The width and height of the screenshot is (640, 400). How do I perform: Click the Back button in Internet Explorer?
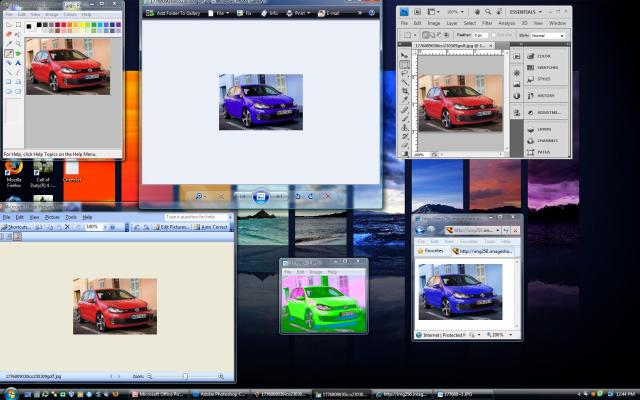[420, 231]
